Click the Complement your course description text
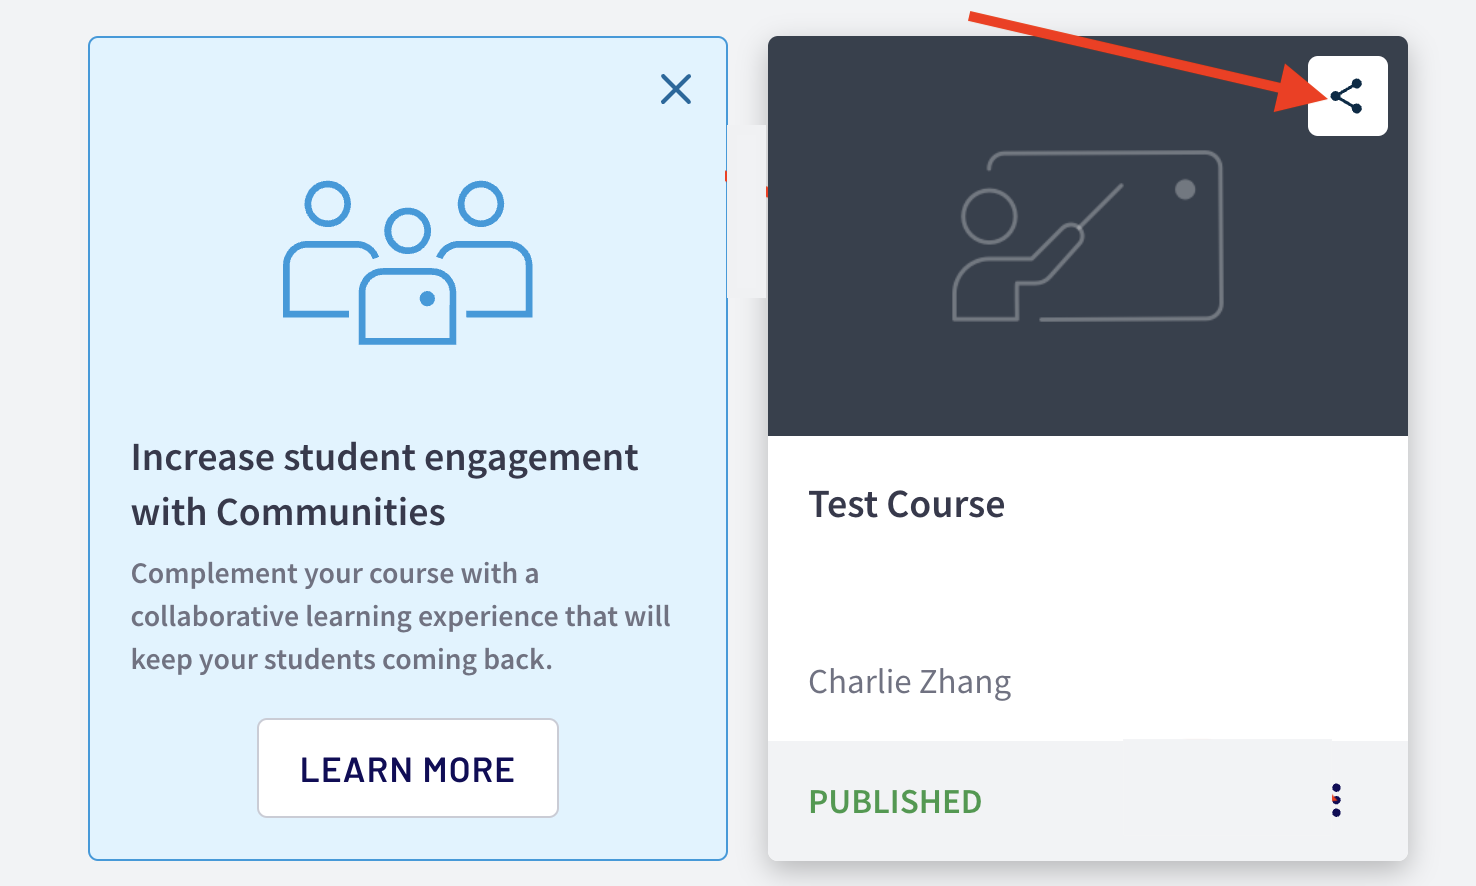1476x886 pixels. (x=400, y=616)
